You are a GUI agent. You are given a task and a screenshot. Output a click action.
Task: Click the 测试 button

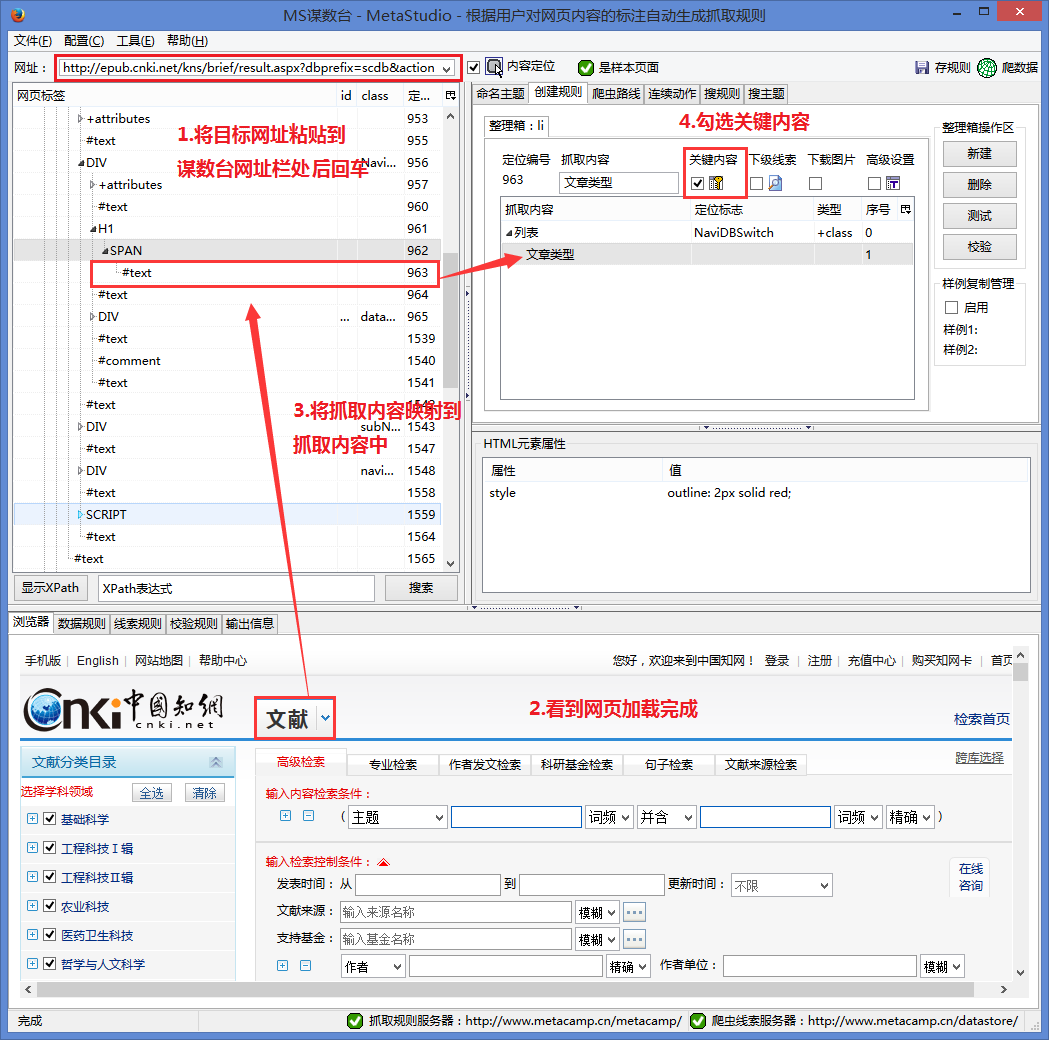click(x=979, y=216)
